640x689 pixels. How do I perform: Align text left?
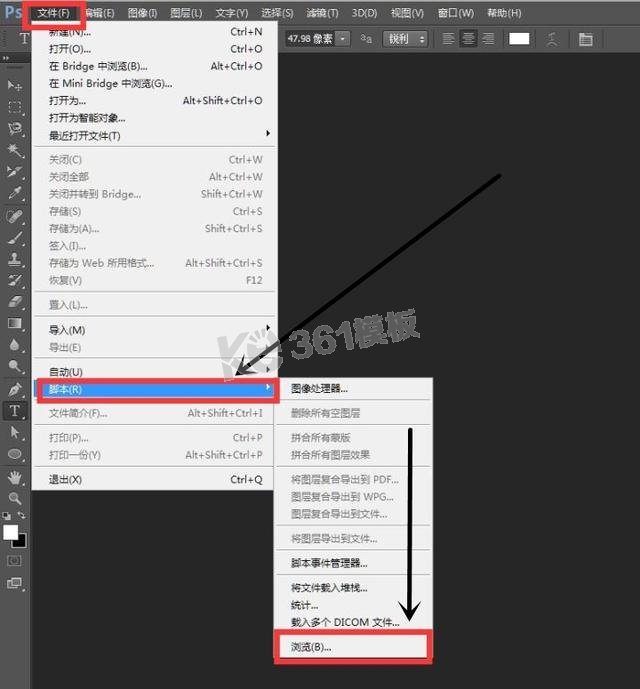pyautogui.click(x=448, y=39)
